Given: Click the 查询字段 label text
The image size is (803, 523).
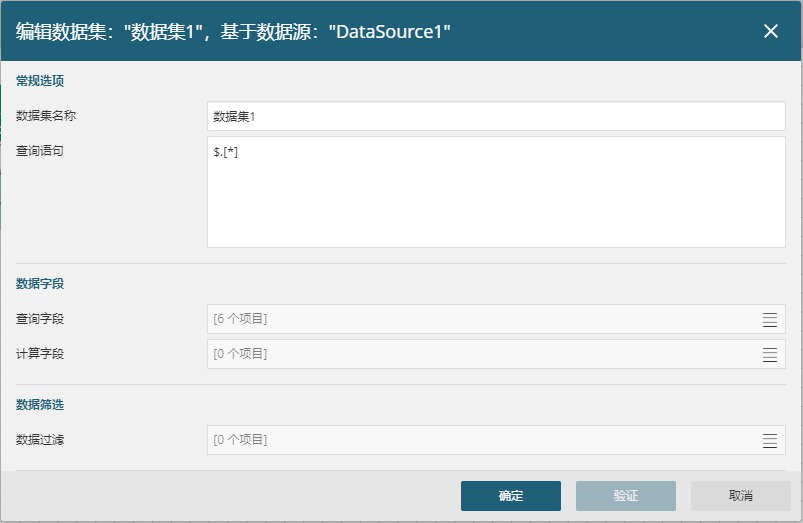Looking at the screenshot, I should coord(40,319).
